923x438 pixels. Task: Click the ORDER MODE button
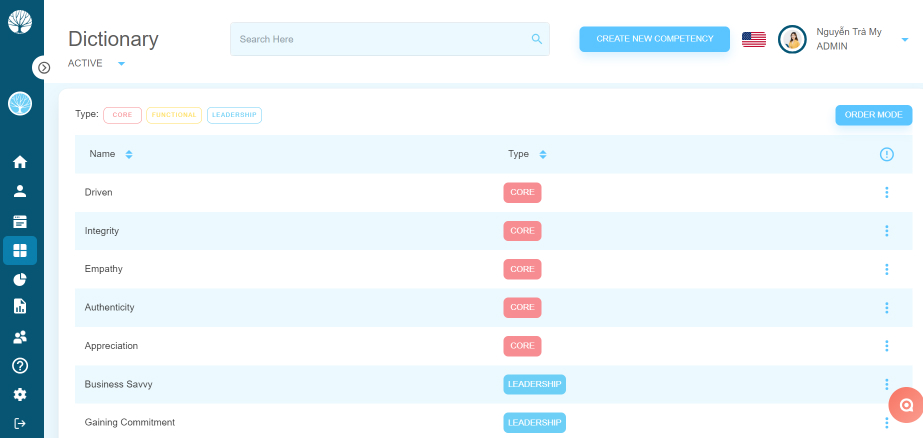click(x=874, y=115)
